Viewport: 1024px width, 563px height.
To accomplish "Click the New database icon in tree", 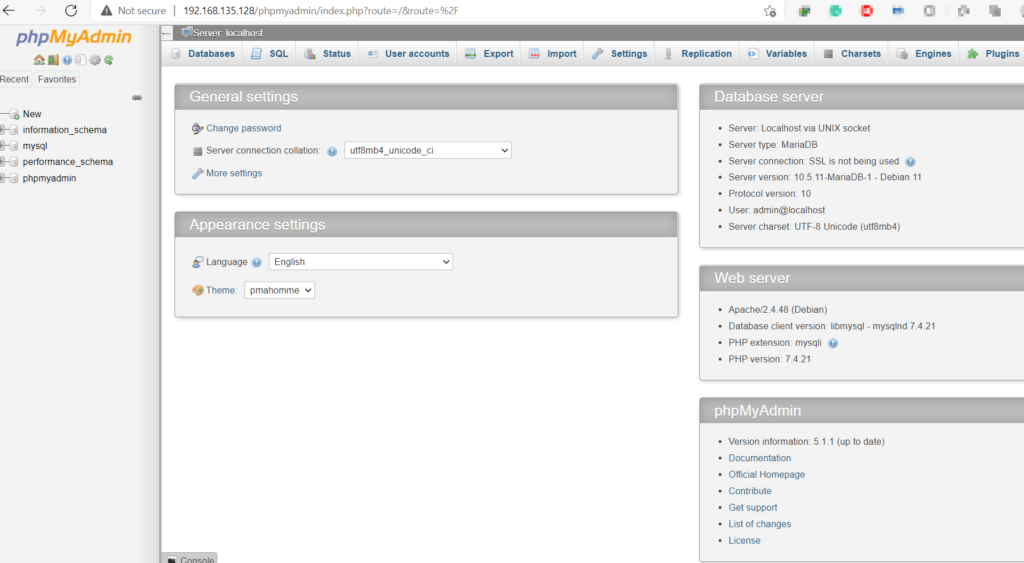I will 14,114.
